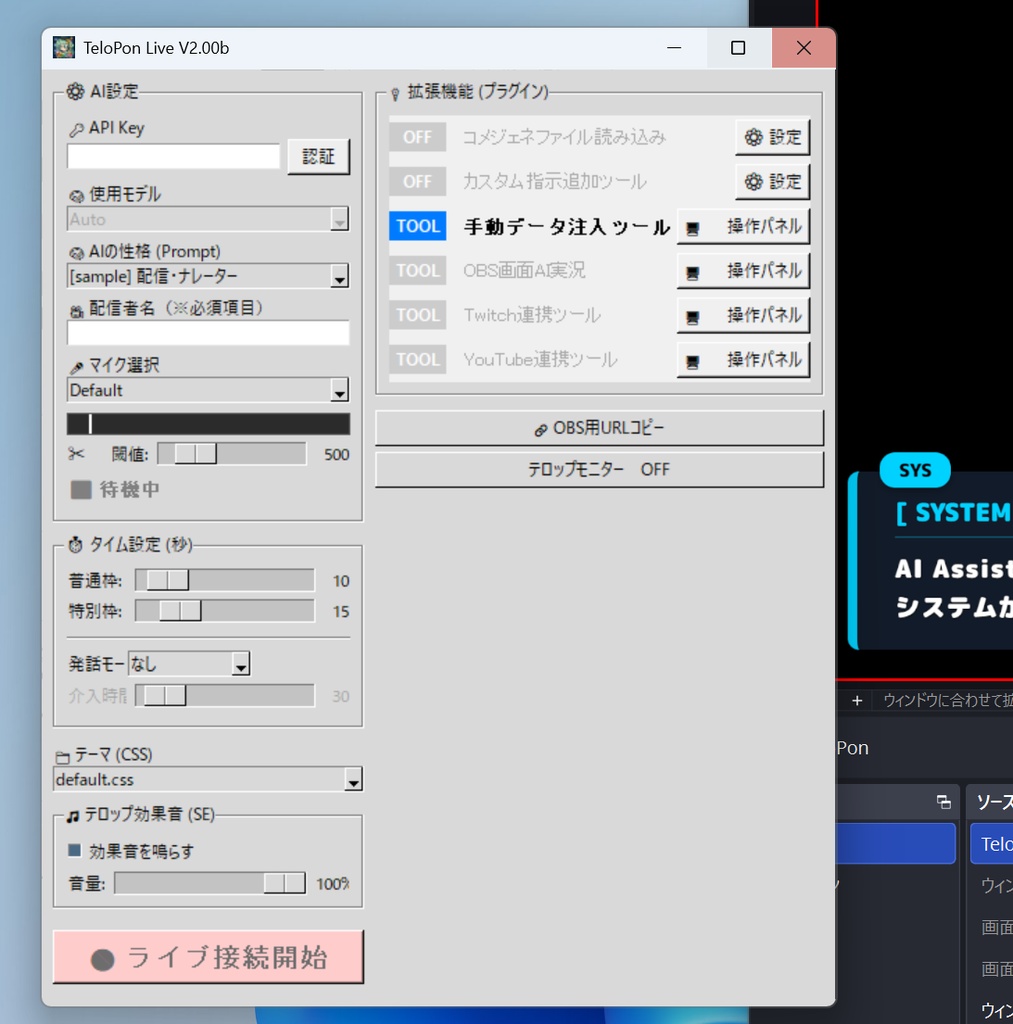Open settings gear for カスタム指示追加ツール
1013x1024 pixels.
772,181
